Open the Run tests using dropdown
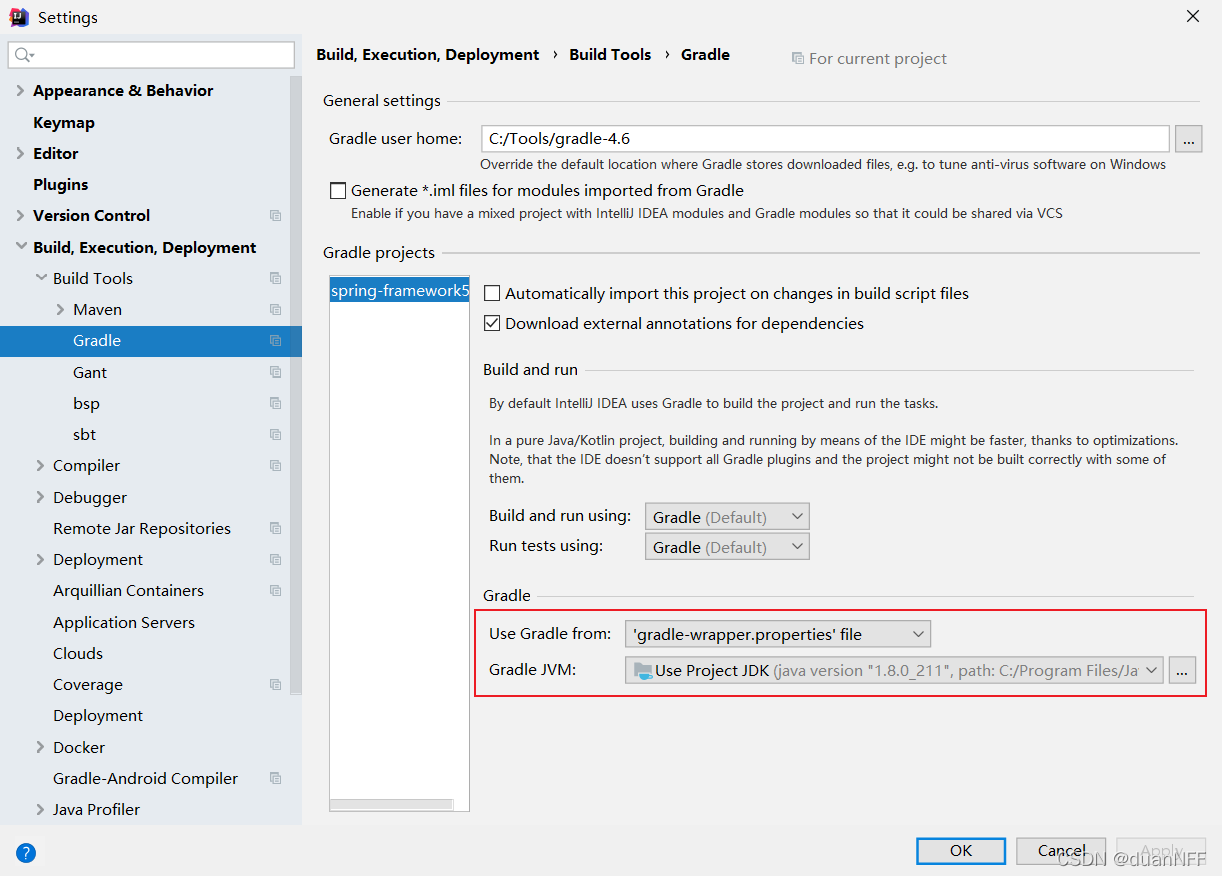Image resolution: width=1222 pixels, height=876 pixels. pos(727,547)
